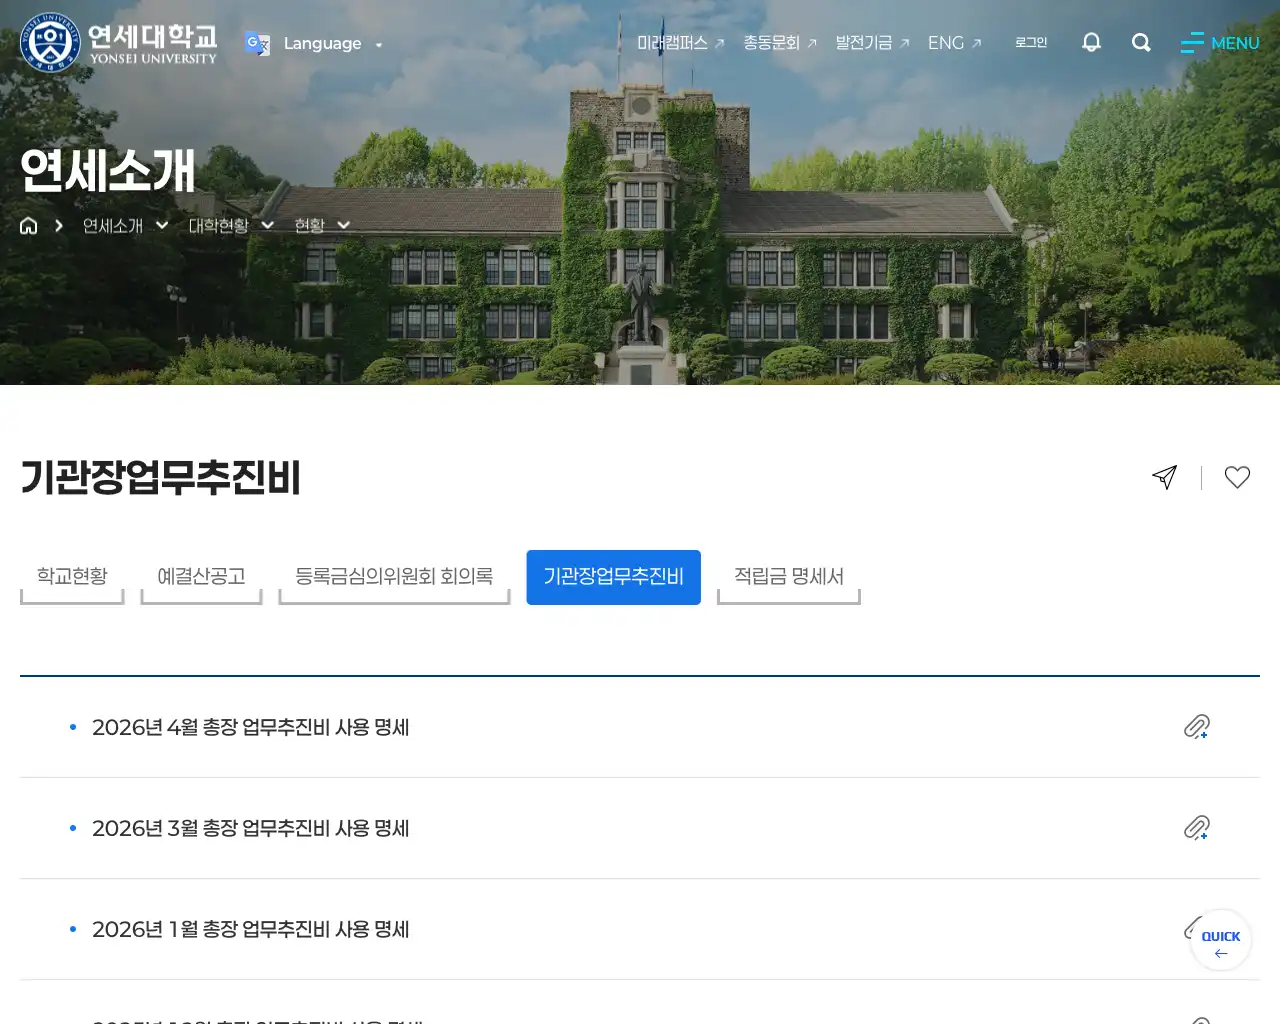The height and width of the screenshot is (1024, 1280).
Task: Switch to the 적립금 명세서 tab
Action: tap(789, 577)
